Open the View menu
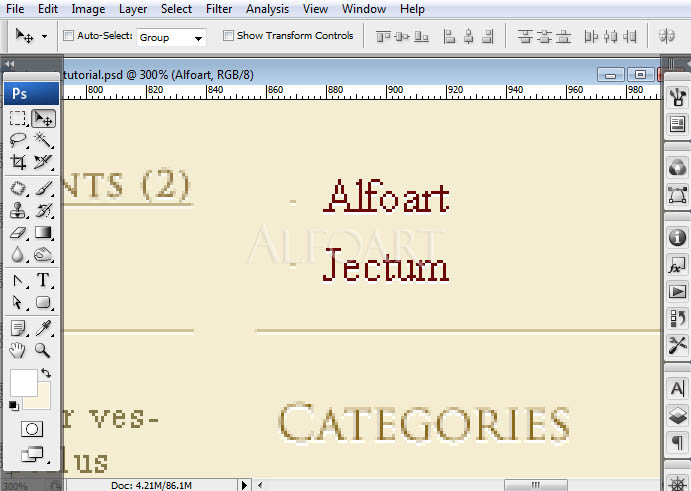Screen dimensions: 691x491 tap(315, 9)
